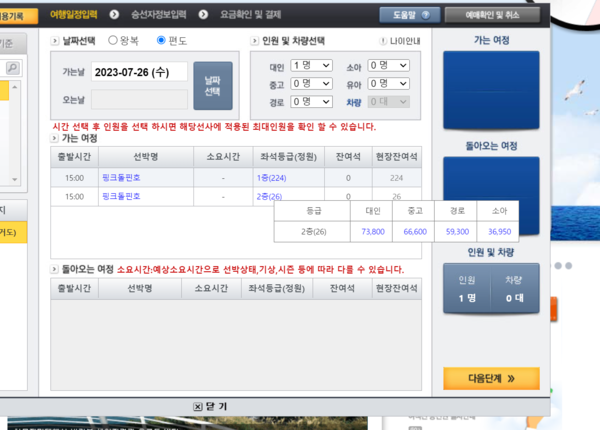Click the 소아 fare 36,950
The height and width of the screenshot is (430, 600).
499,231
